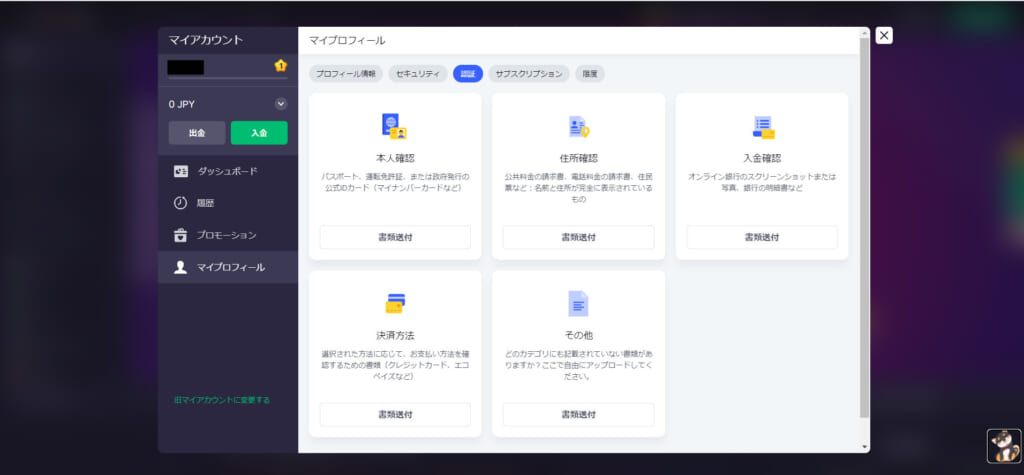Viewport: 1024px width, 475px height.
Task: Open ダッシュボード from the sidebar
Action: coord(227,171)
